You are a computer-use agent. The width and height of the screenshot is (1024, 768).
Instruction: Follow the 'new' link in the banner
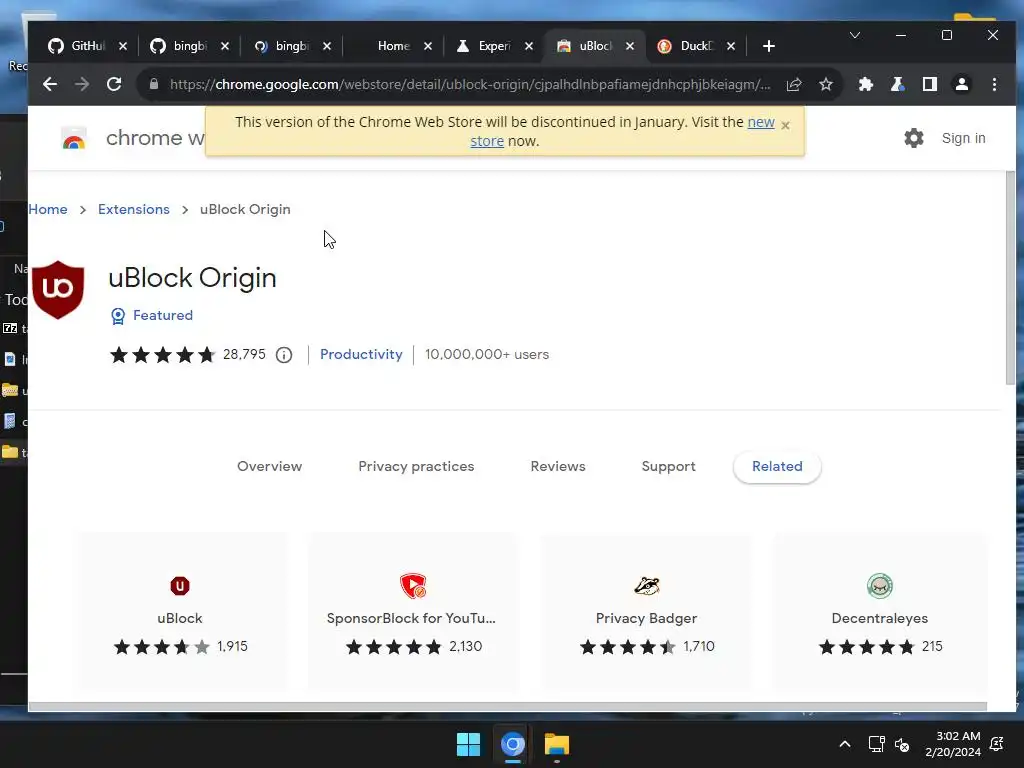(x=761, y=122)
